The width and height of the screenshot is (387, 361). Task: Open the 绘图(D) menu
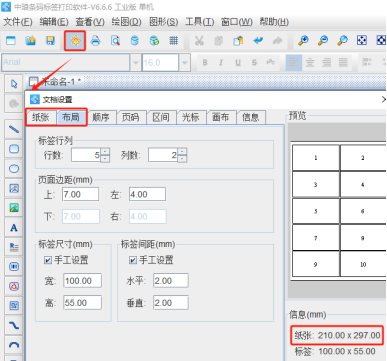pos(126,22)
